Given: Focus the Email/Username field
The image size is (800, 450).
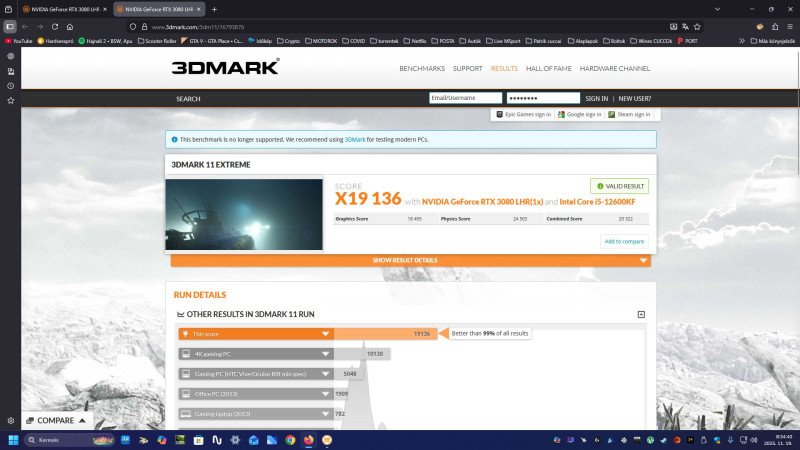Looking at the screenshot, I should 465,98.
